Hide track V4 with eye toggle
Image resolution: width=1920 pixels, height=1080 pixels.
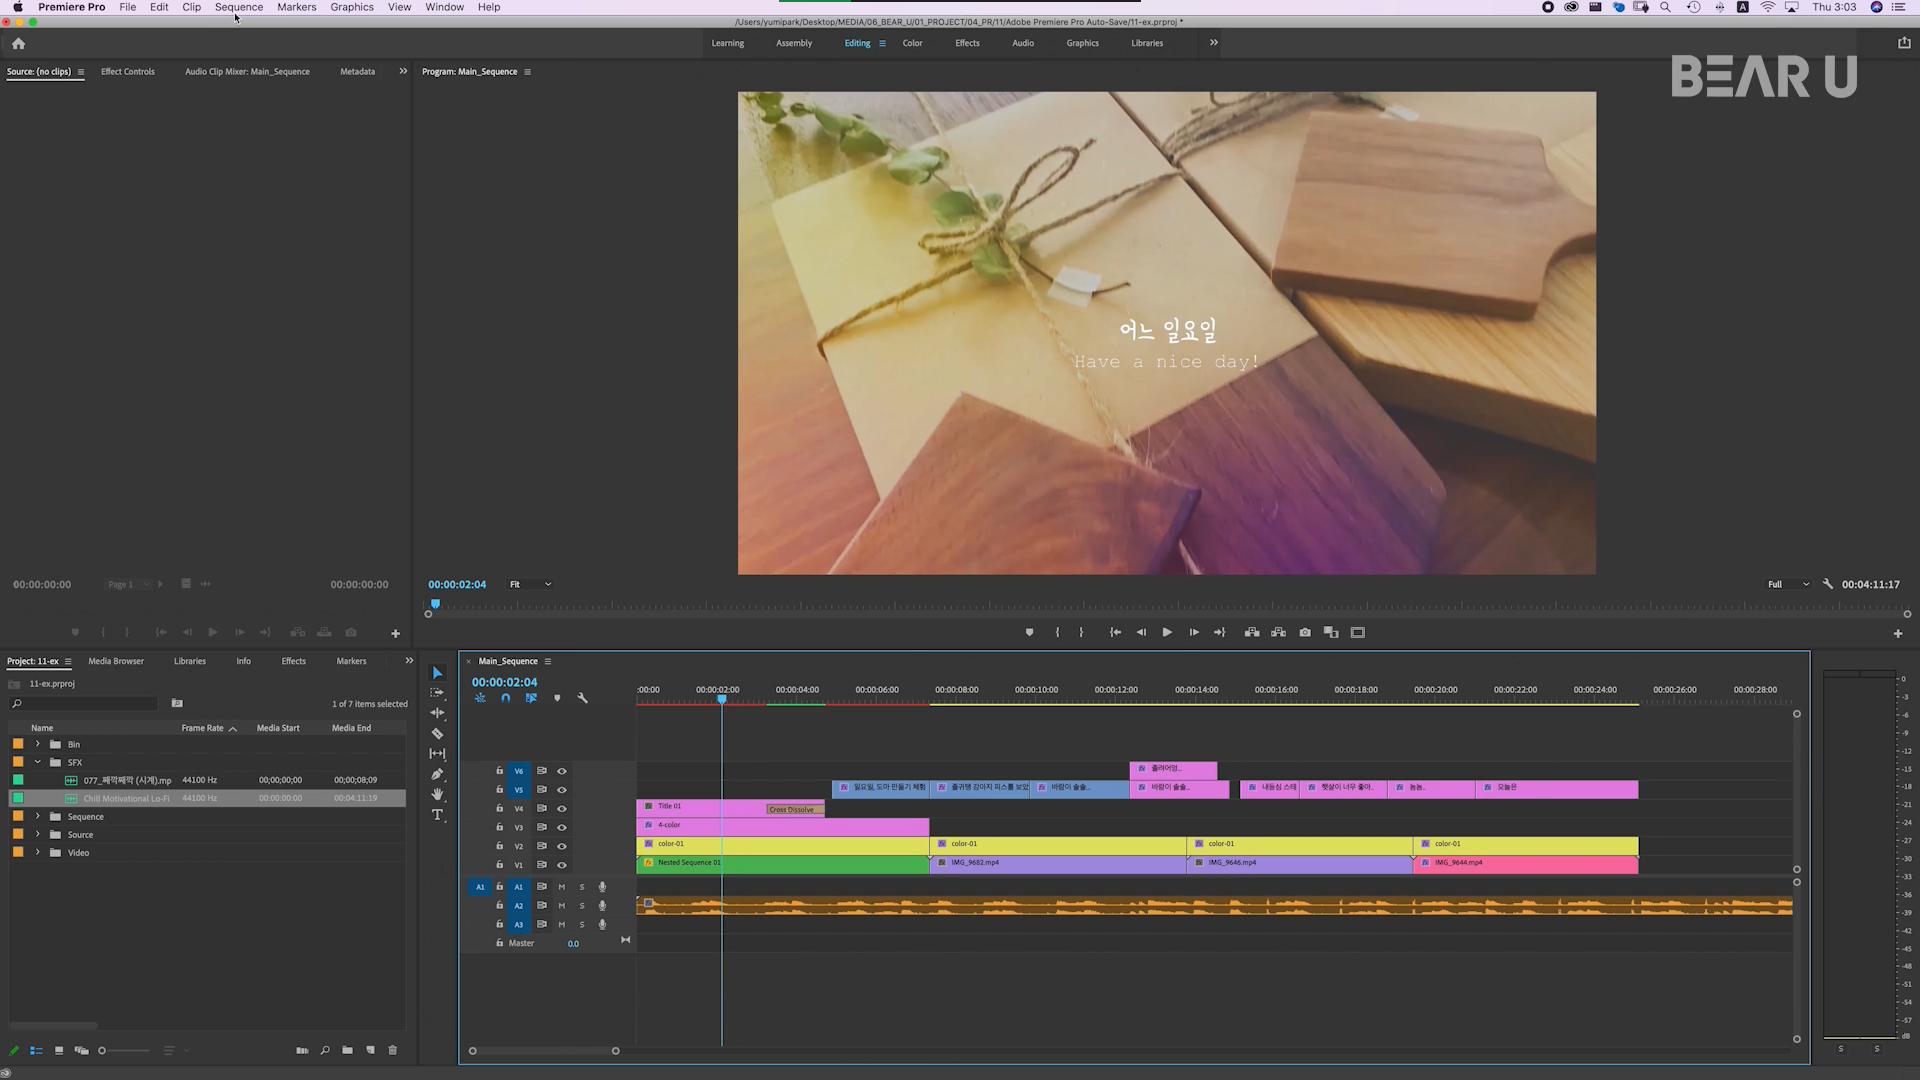pyautogui.click(x=562, y=808)
